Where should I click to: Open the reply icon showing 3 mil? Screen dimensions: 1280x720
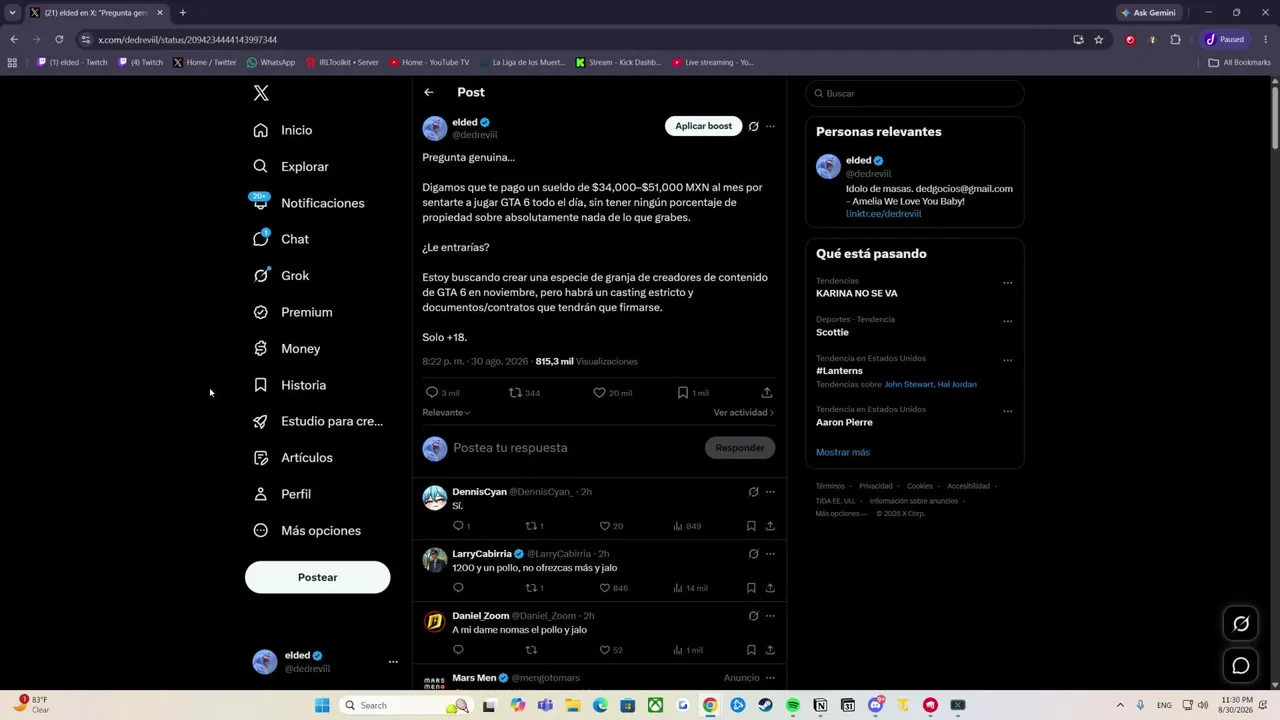(432, 393)
